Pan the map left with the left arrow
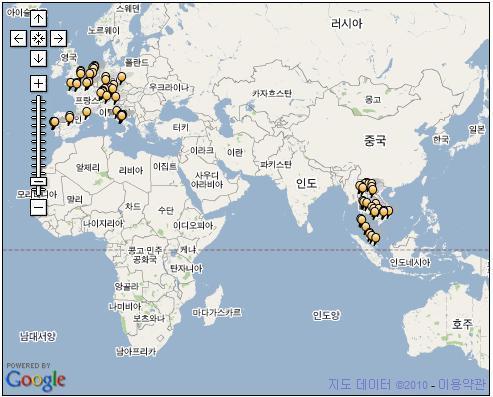493x397 pixels. click(18, 39)
